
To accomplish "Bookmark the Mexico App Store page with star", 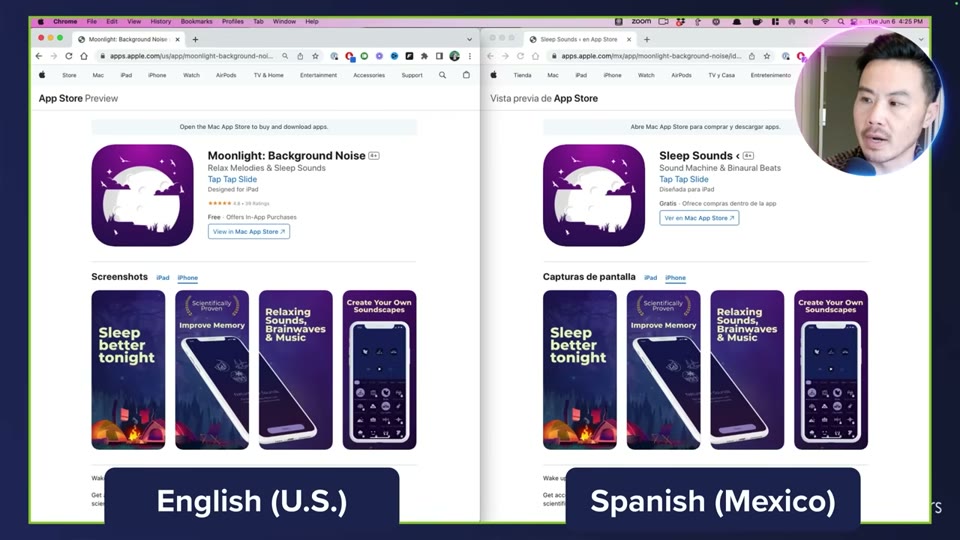I will pos(767,56).
